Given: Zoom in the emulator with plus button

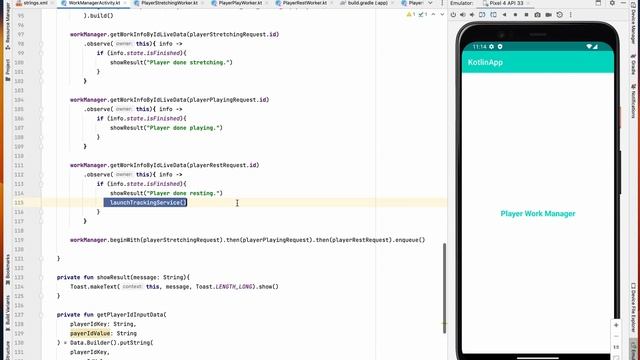Looking at the screenshot, I should click(616, 325).
